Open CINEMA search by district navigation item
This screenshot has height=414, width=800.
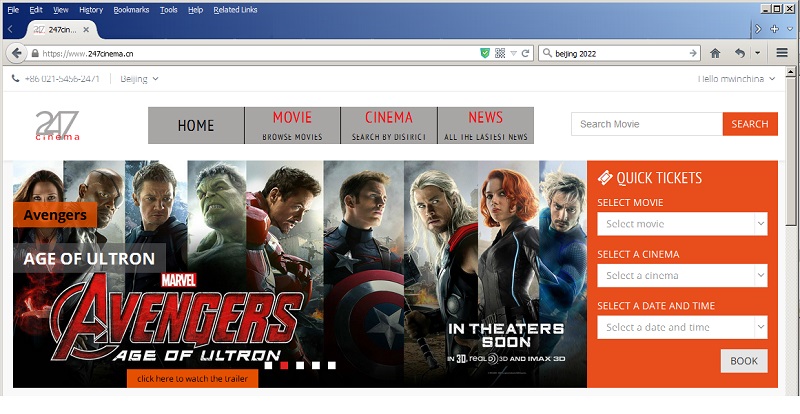[x=389, y=125]
